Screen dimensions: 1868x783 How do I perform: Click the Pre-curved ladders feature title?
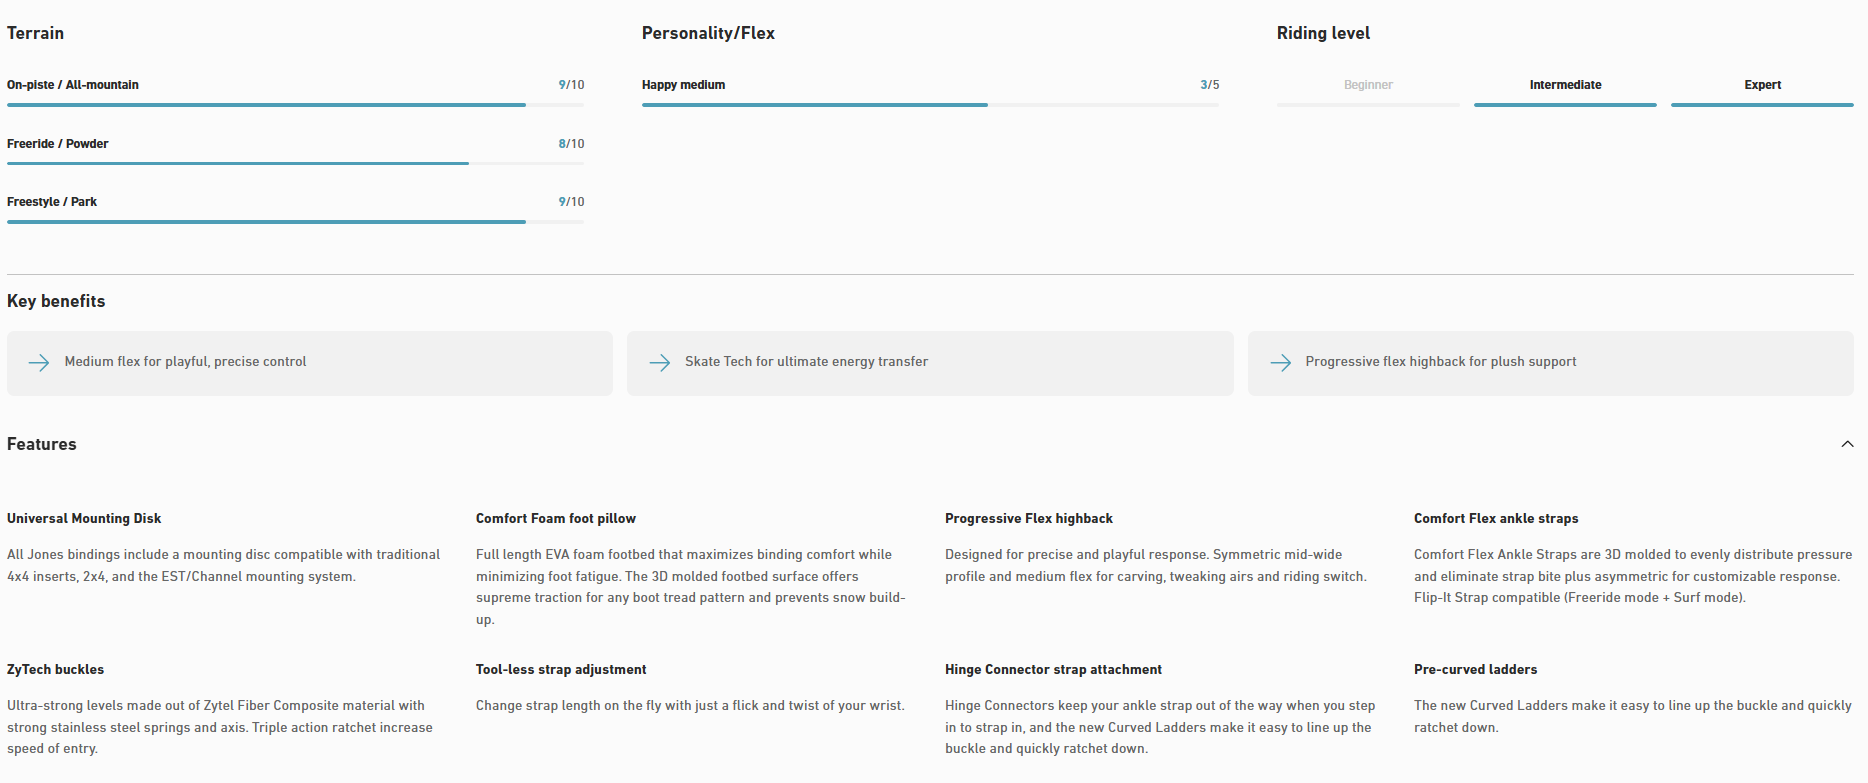[1475, 669]
